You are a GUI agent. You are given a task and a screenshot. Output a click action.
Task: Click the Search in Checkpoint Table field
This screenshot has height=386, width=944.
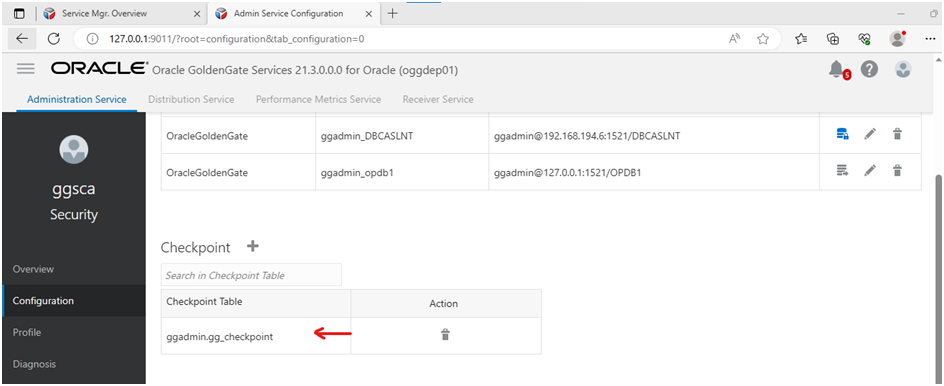(251, 275)
